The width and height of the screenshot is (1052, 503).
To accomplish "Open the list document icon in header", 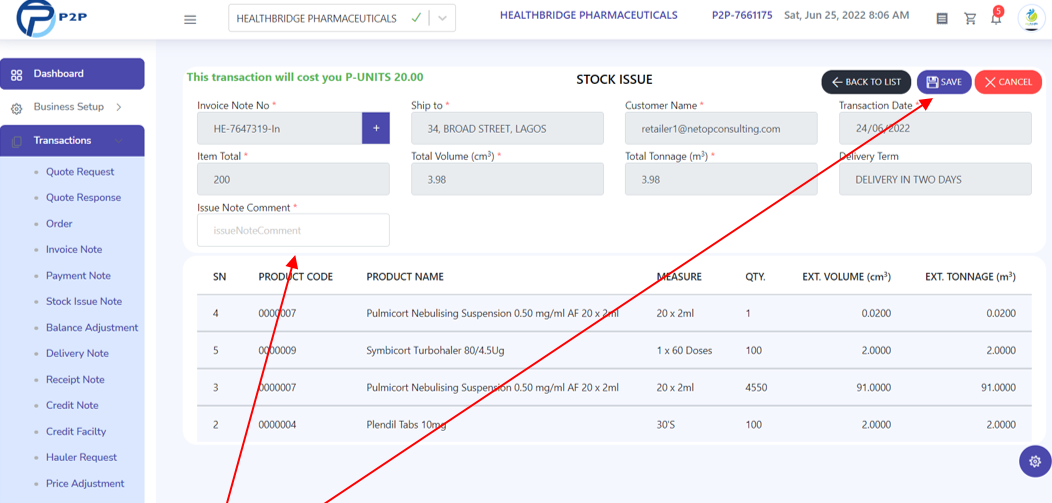I will pyautogui.click(x=942, y=19).
